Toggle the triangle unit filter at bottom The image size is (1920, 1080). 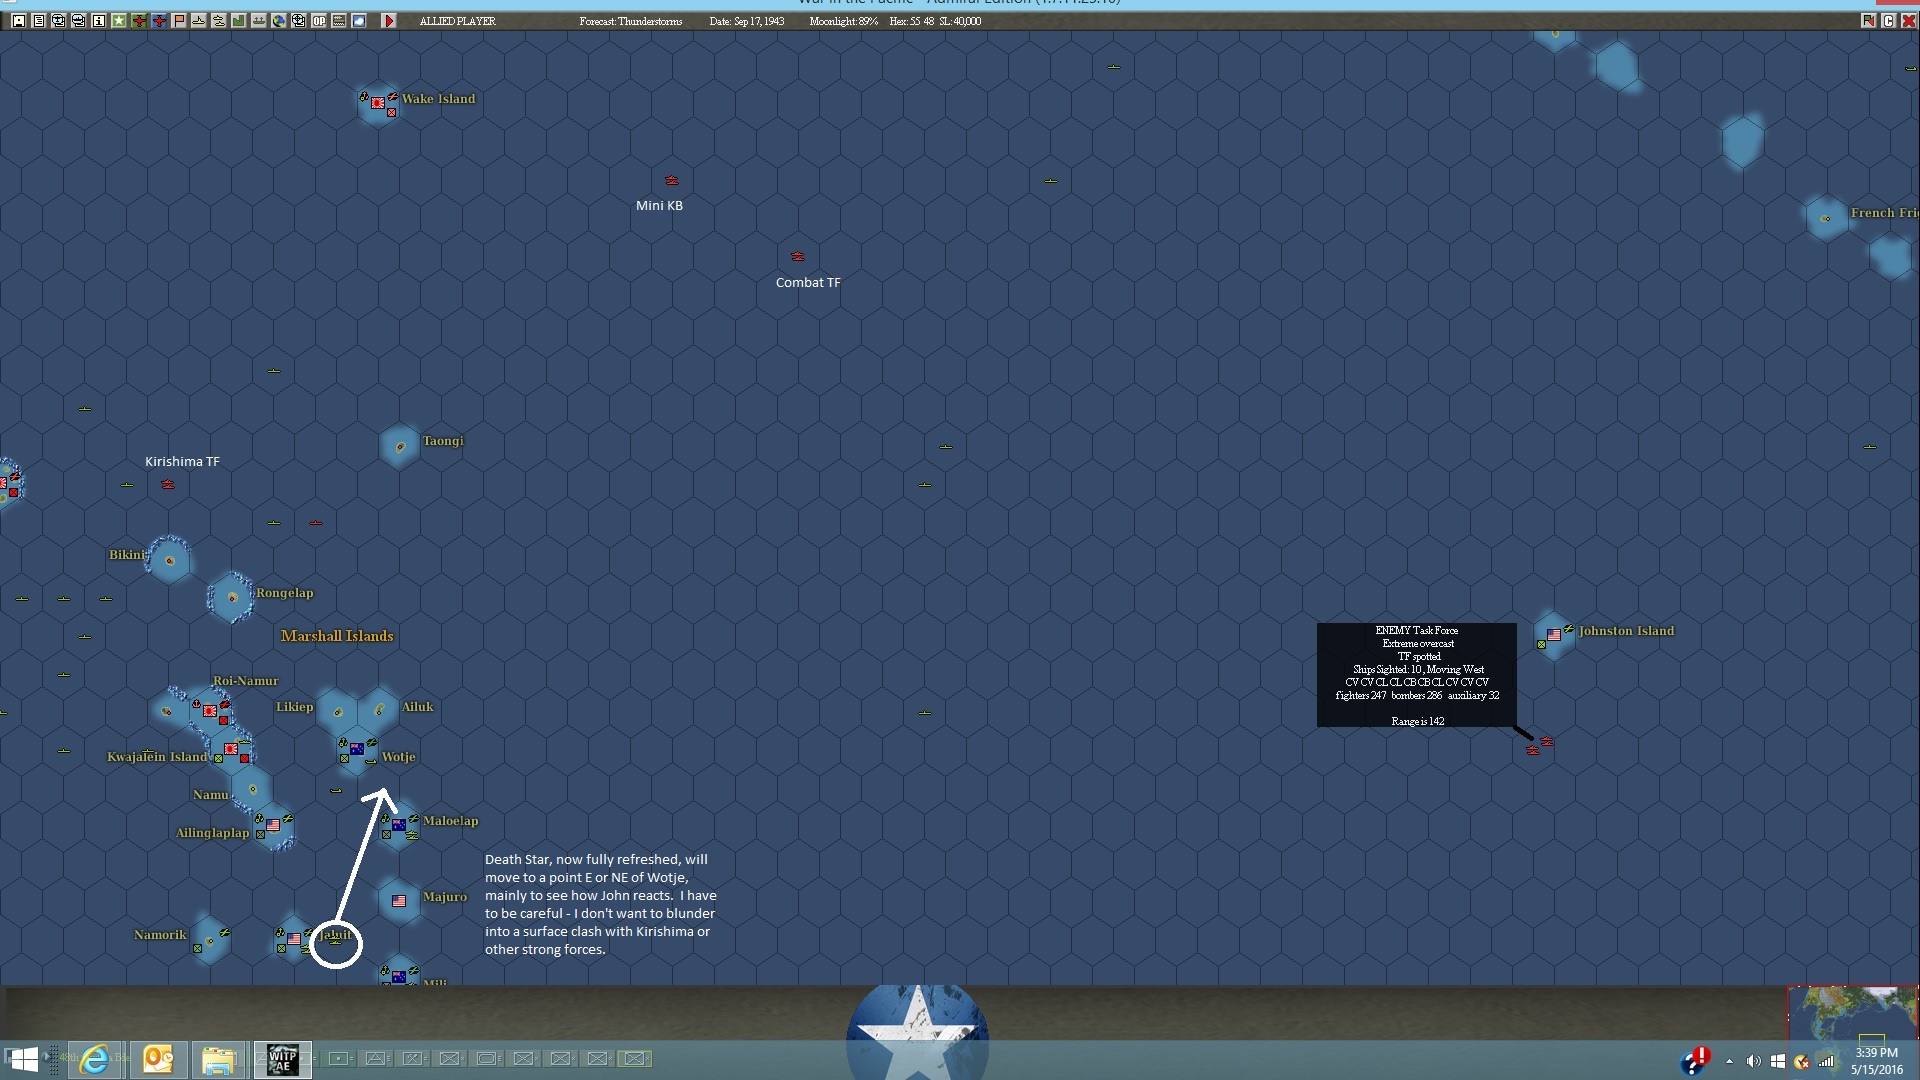tap(376, 1058)
